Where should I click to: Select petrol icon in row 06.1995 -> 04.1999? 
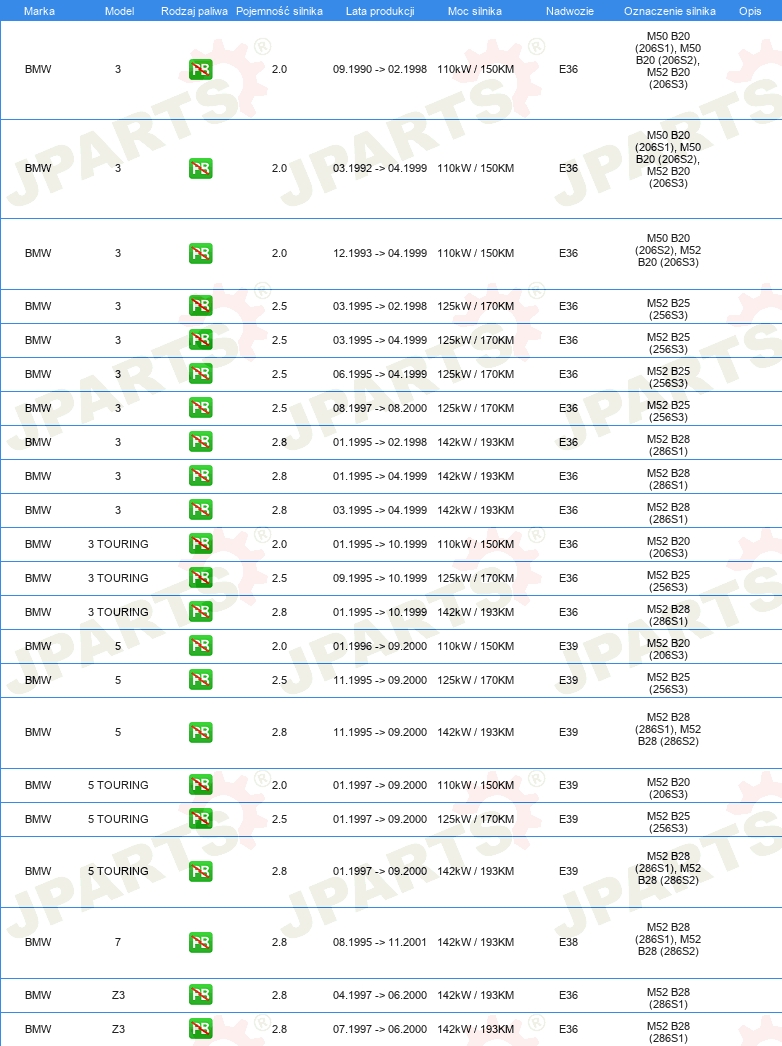201,374
